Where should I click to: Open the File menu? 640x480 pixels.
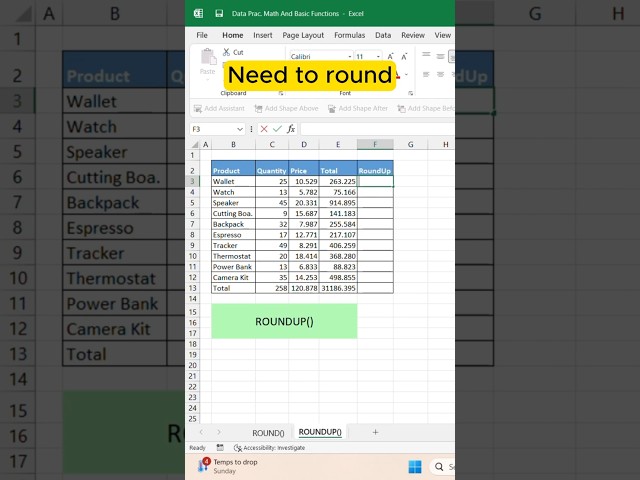[202, 35]
